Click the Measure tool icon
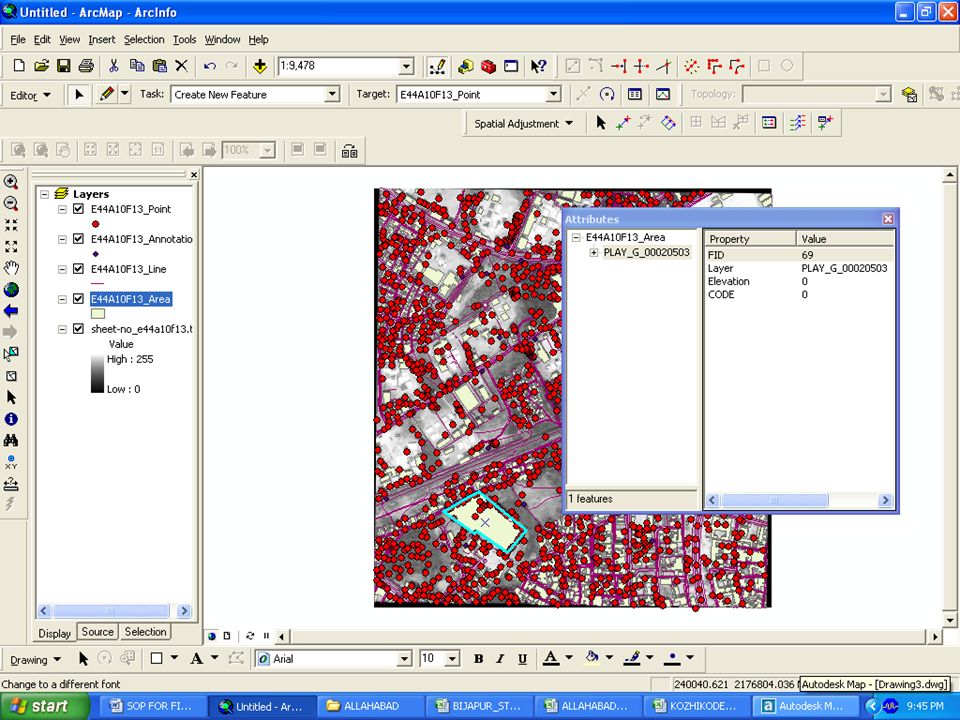The image size is (960, 720). tap(11, 484)
